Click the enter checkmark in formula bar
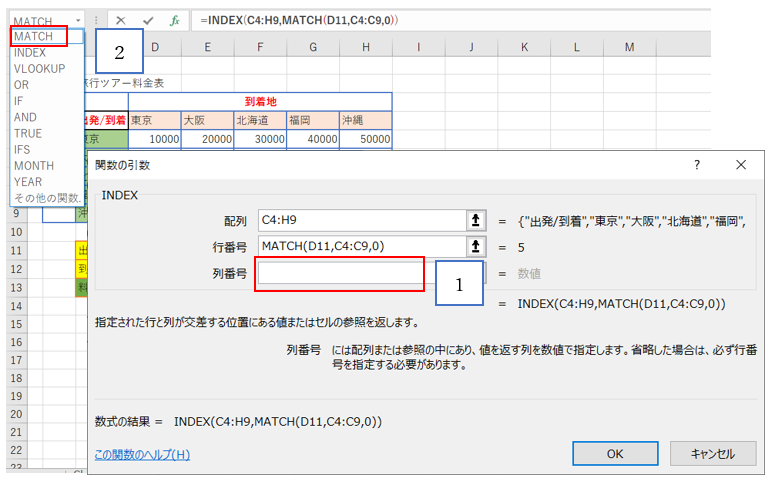Screen dimensions: 776x484 tap(148, 20)
